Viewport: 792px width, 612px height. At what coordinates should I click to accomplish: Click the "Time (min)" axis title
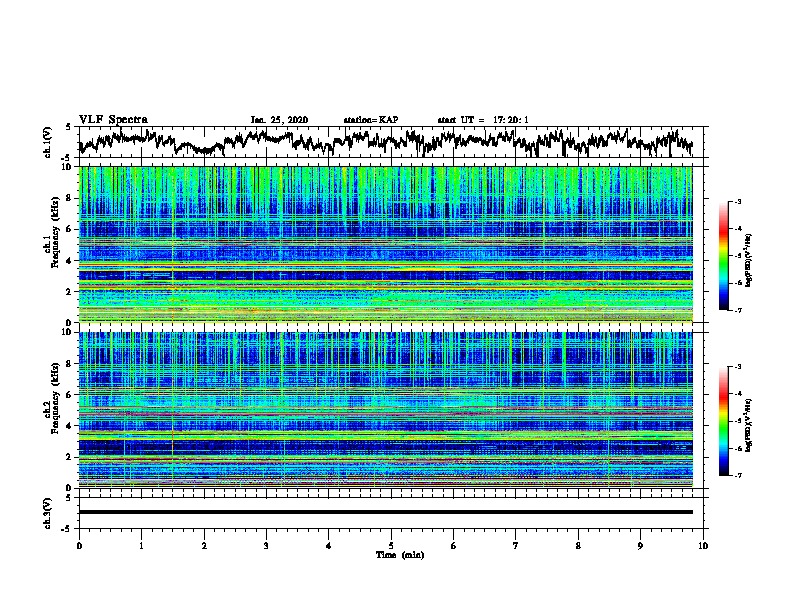[400, 555]
